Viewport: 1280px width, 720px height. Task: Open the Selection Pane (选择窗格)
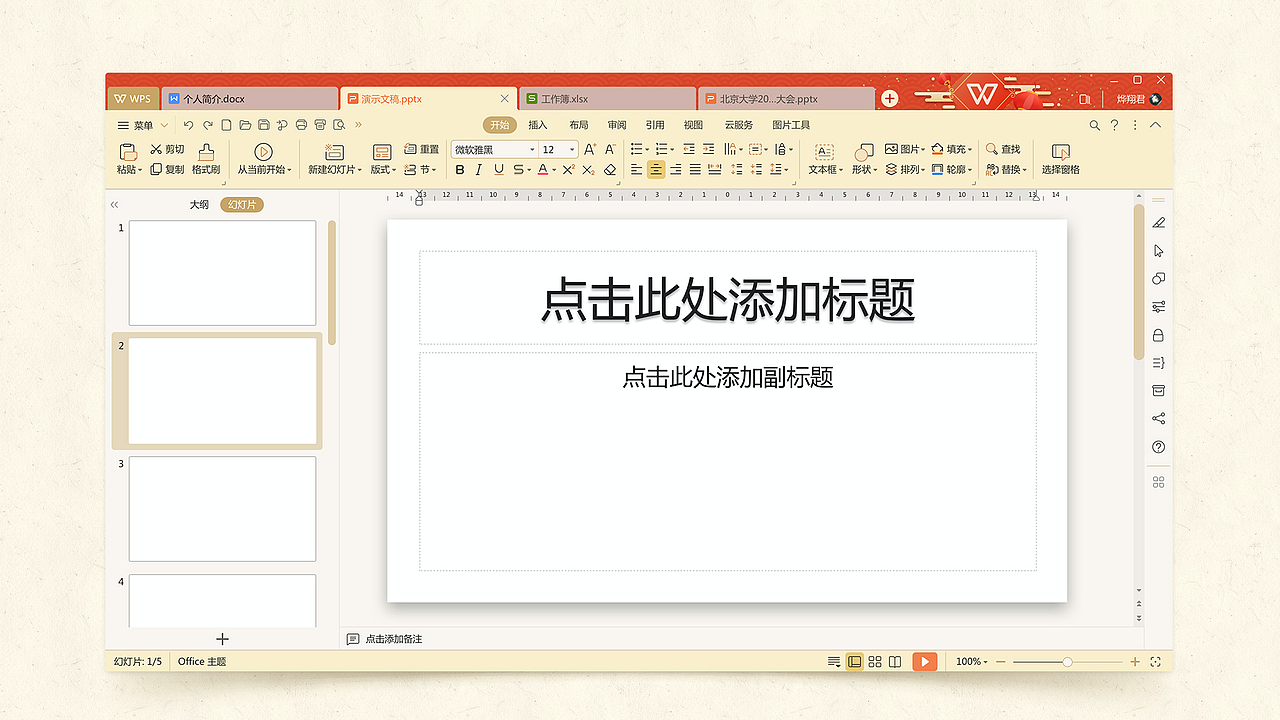tap(1061, 159)
